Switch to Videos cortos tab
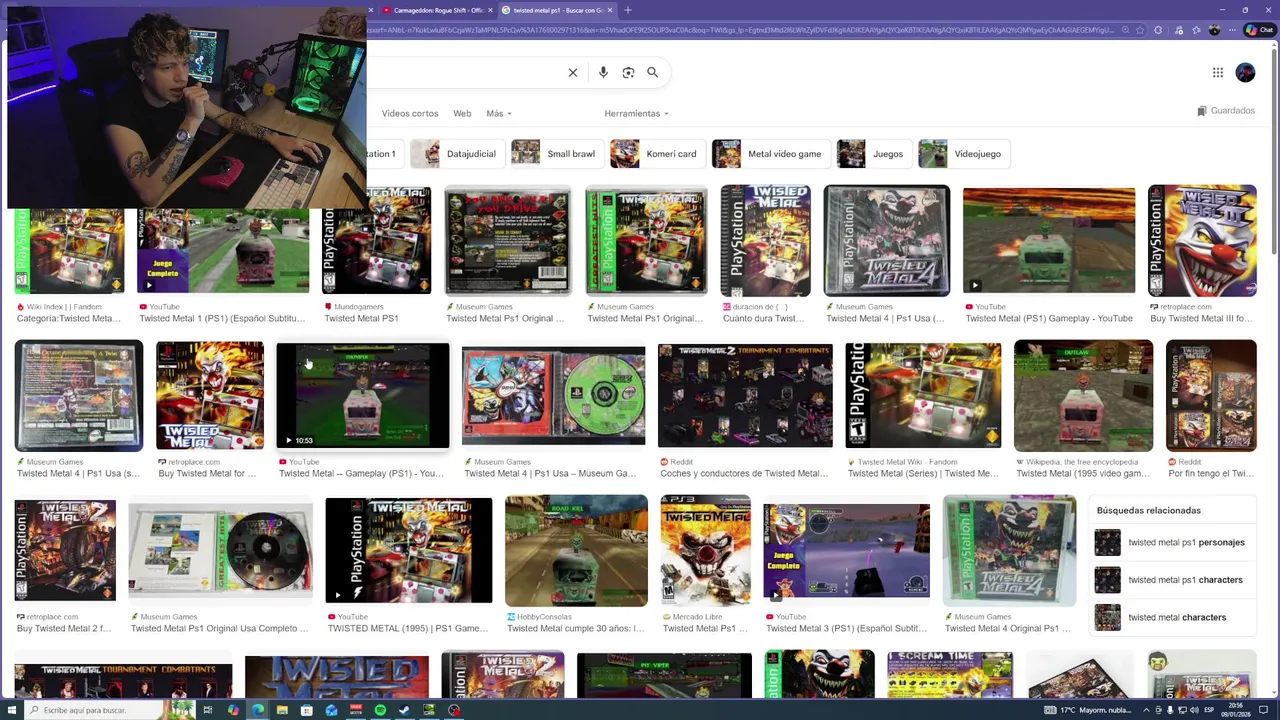This screenshot has width=1280, height=720. (x=410, y=114)
